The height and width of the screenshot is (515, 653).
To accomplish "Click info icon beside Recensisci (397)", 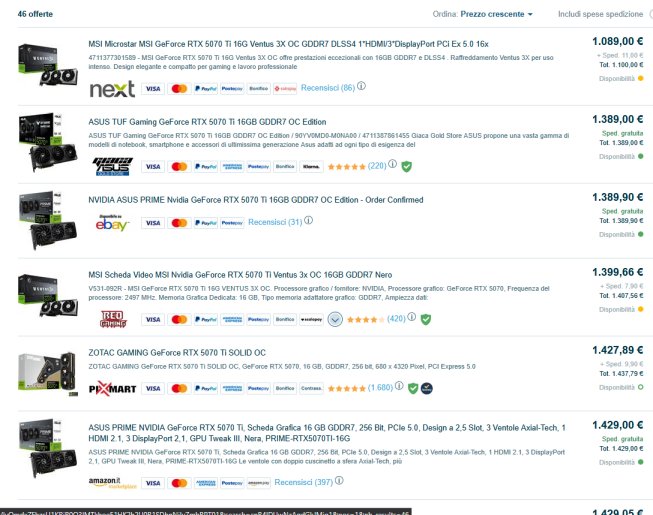I will (339, 480).
